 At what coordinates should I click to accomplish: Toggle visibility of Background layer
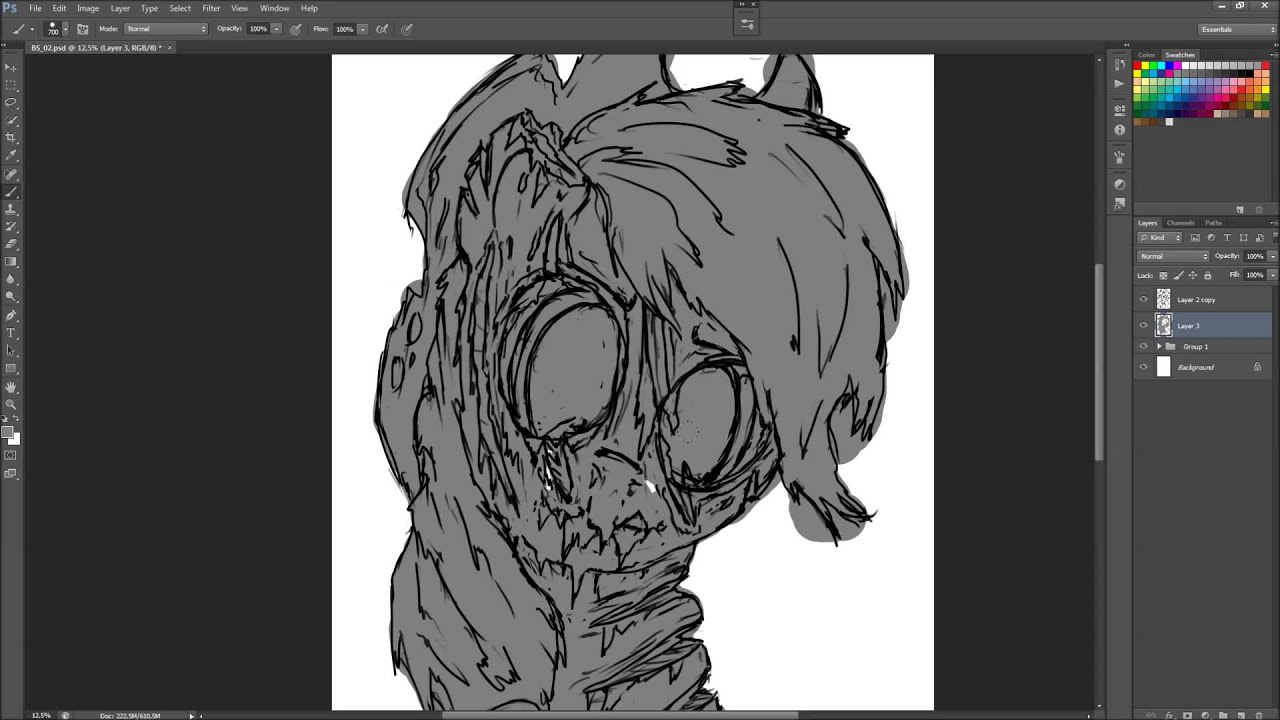click(x=1144, y=367)
